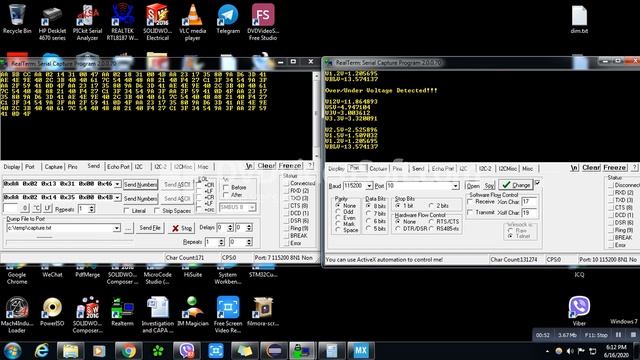The height and width of the screenshot is (360, 640).
Task: Click the Stop button with red X
Action: [x=182, y=228]
